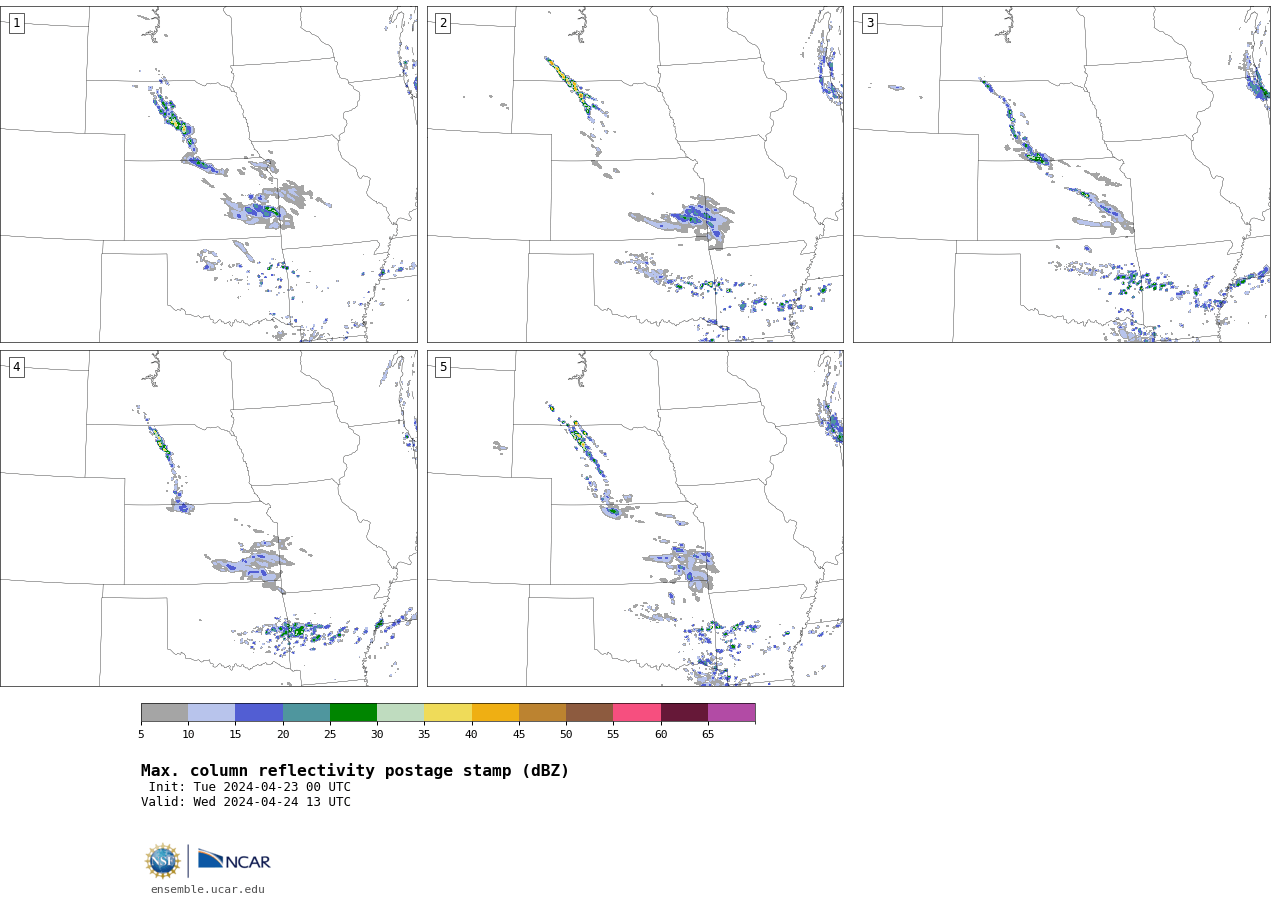
Task: Click the member number 5 label box
Action: point(443,367)
